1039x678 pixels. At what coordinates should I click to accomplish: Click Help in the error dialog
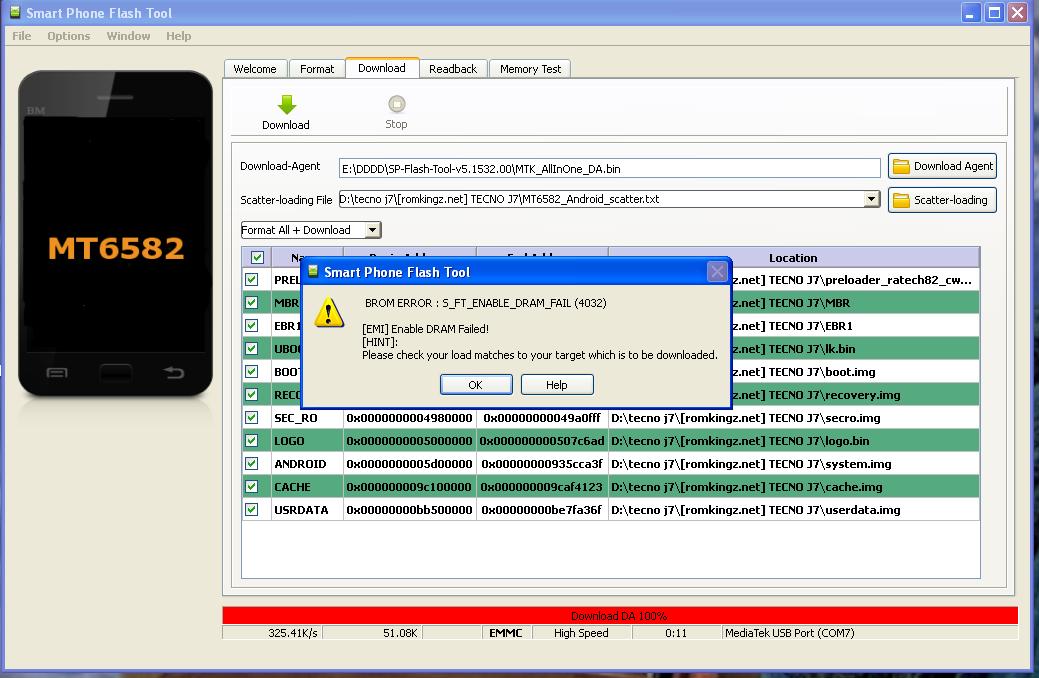(557, 384)
